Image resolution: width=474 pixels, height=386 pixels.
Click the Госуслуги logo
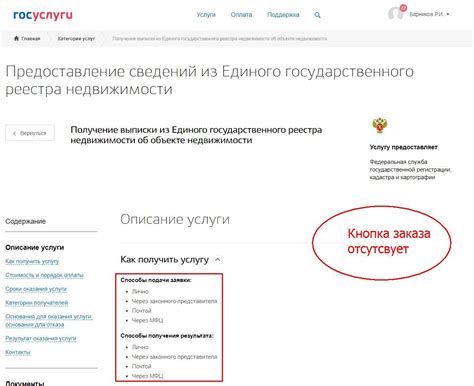43,15
